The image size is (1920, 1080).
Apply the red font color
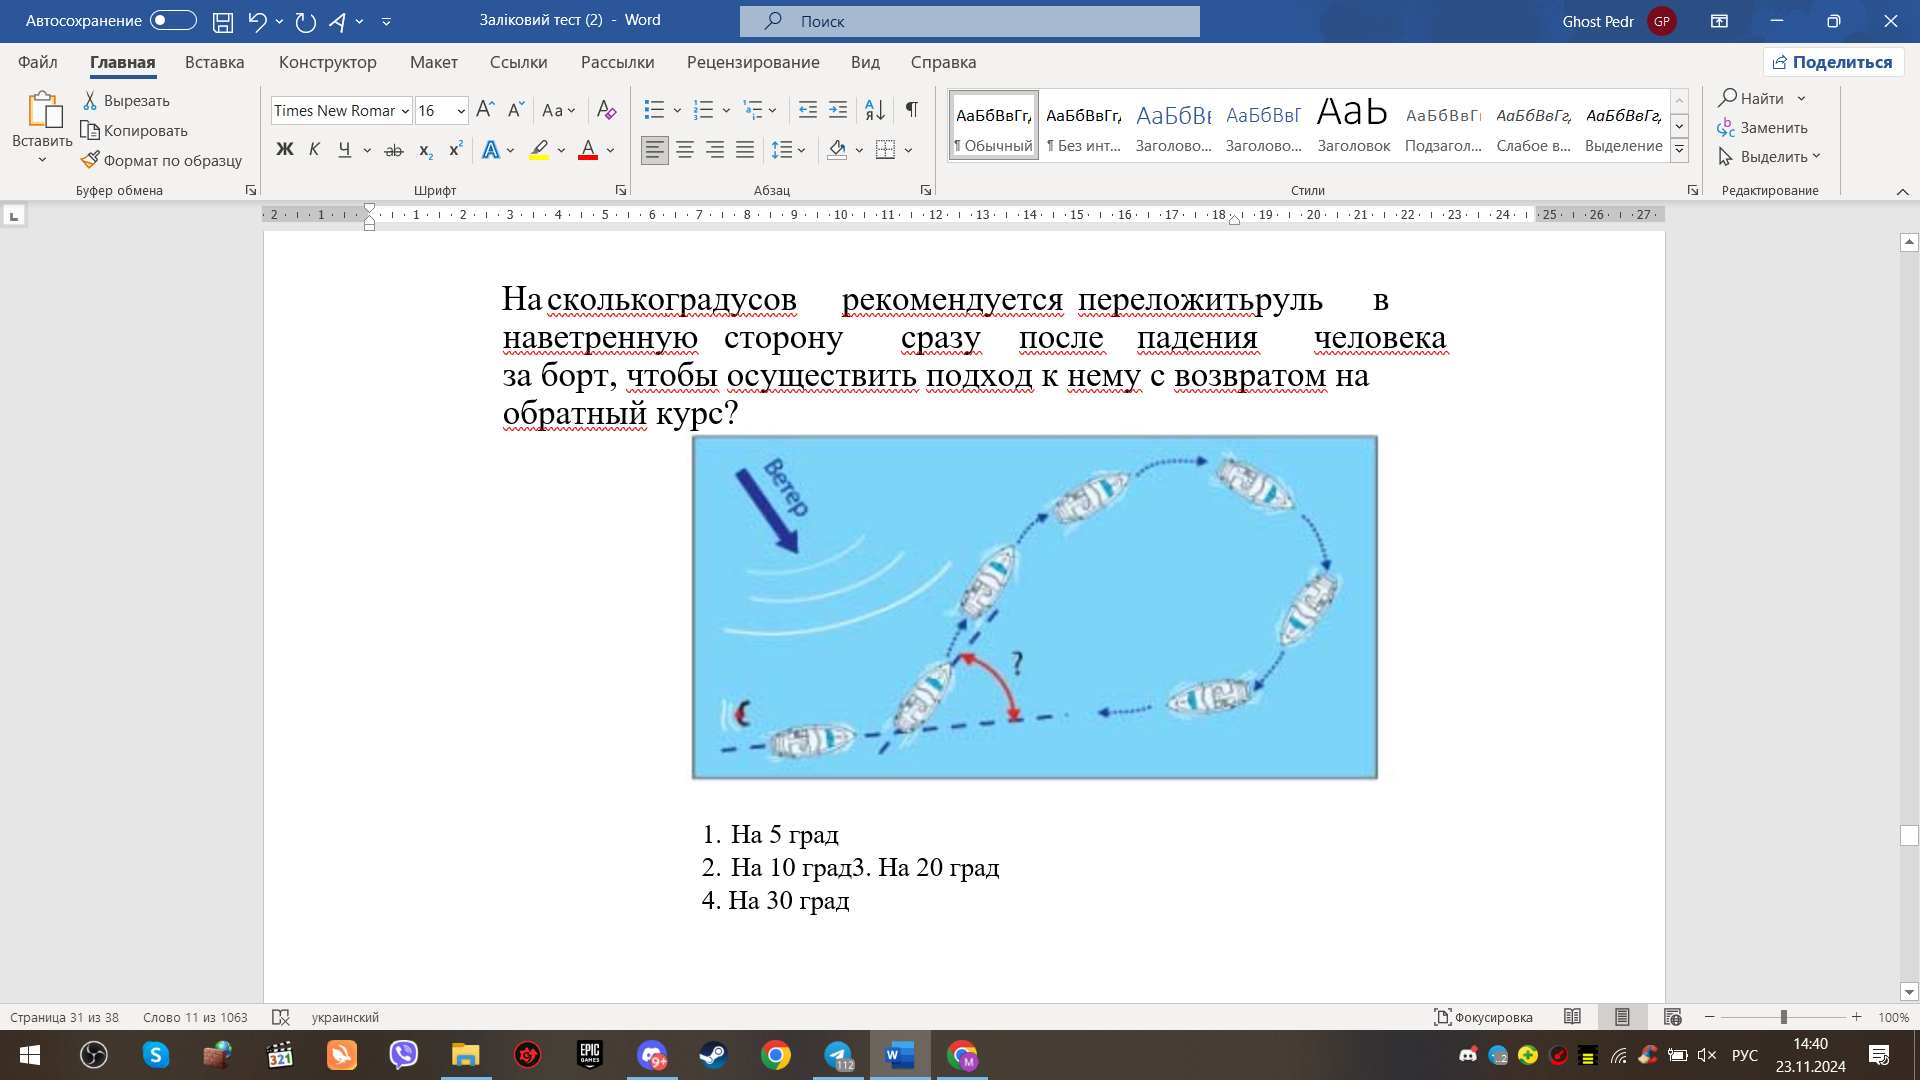pos(588,150)
